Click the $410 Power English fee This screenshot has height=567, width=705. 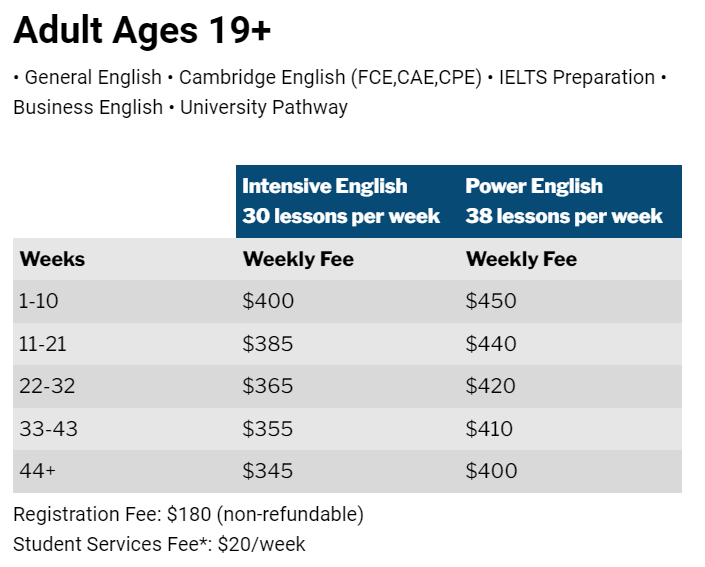click(x=489, y=429)
